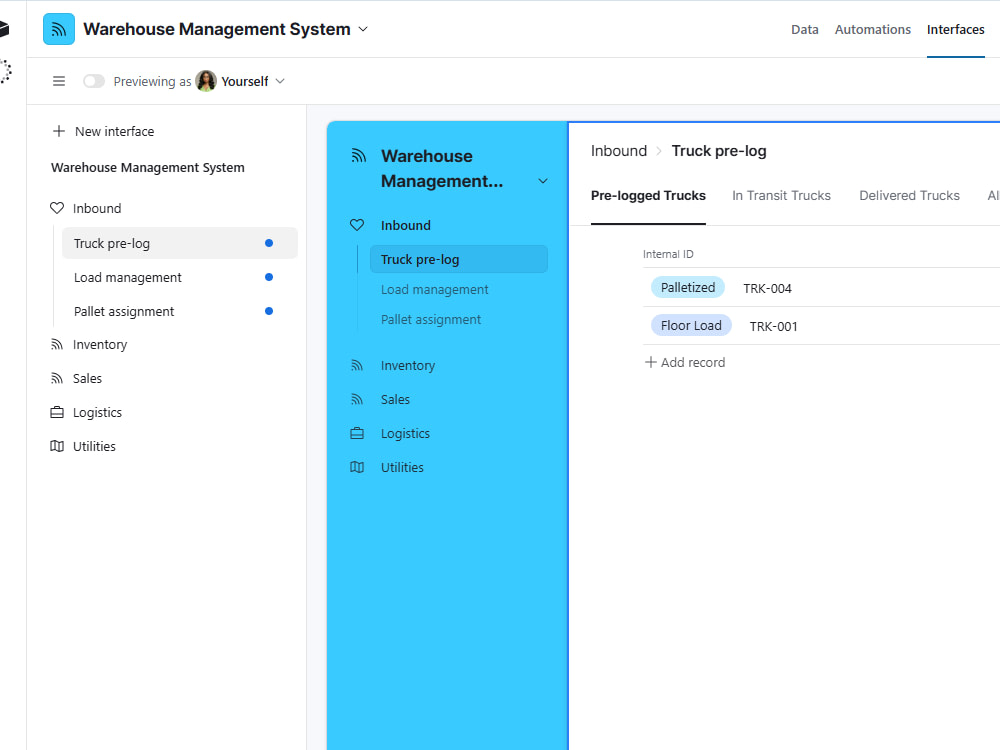Open Sales in blue navigation panel
Screen dimensions: 1000x750
(395, 399)
